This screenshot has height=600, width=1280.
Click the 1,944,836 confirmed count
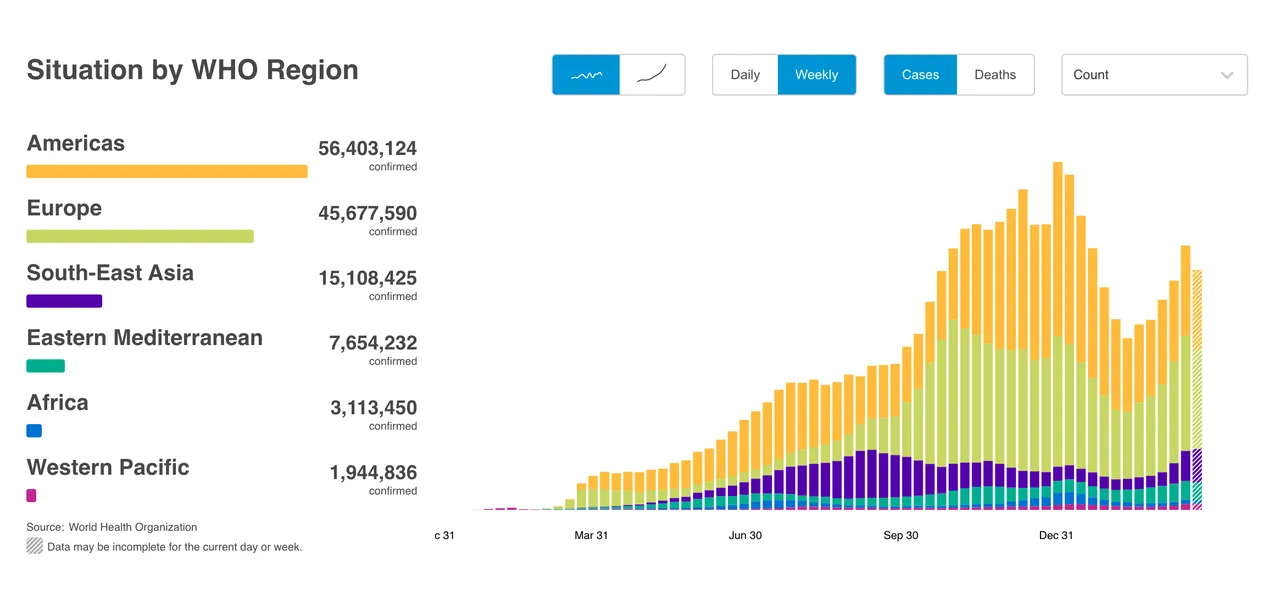[x=374, y=473]
